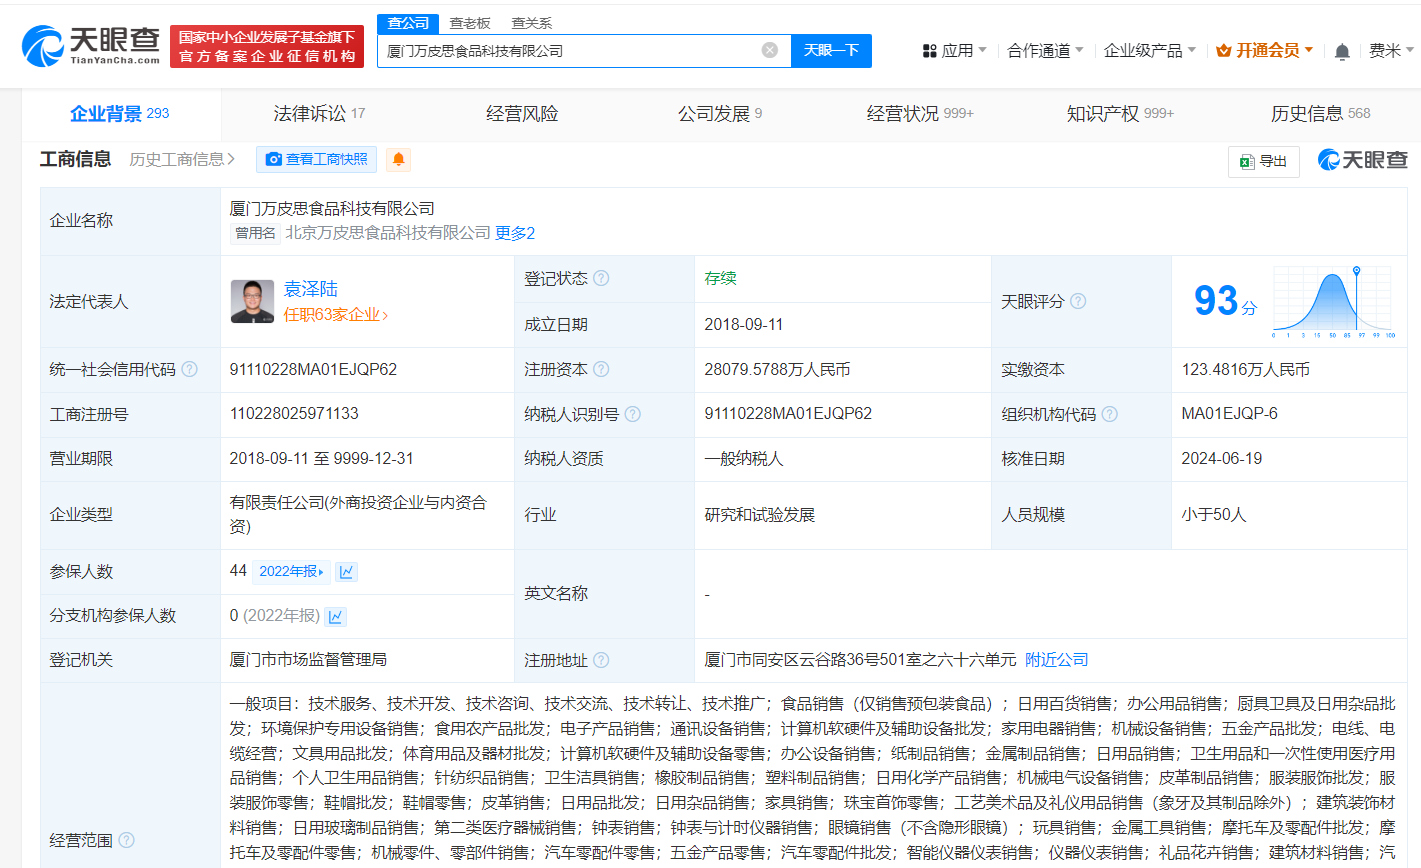The image size is (1421, 868).
Task: Click the TianYanCha logo in header
Action: point(91,45)
